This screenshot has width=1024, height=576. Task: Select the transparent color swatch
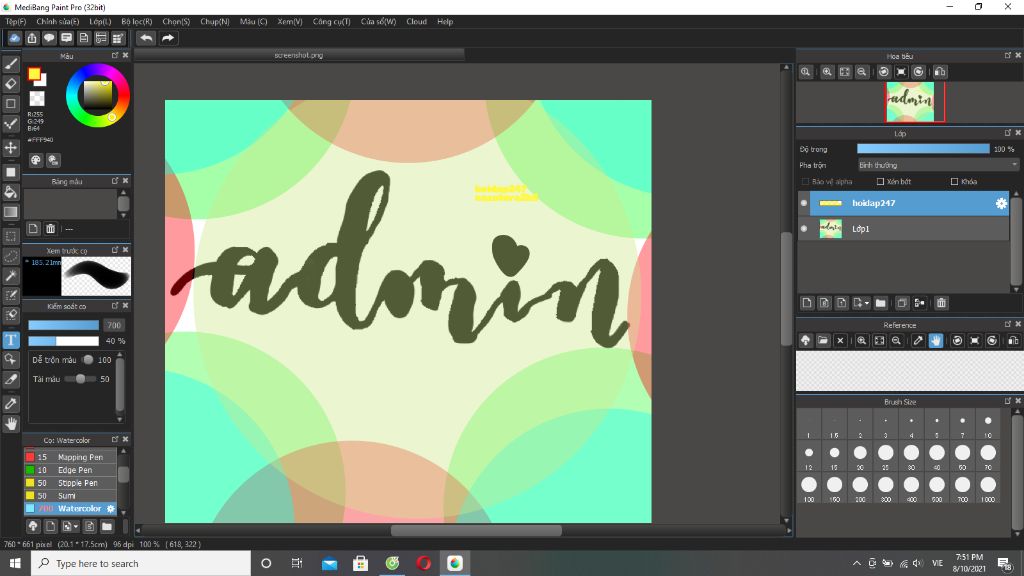pyautogui.click(x=37, y=99)
